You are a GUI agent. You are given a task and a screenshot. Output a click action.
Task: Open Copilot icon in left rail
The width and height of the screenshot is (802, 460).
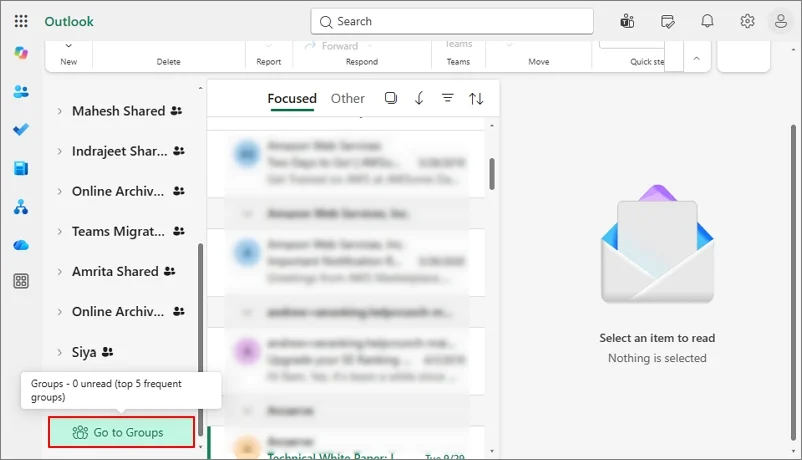pos(21,53)
